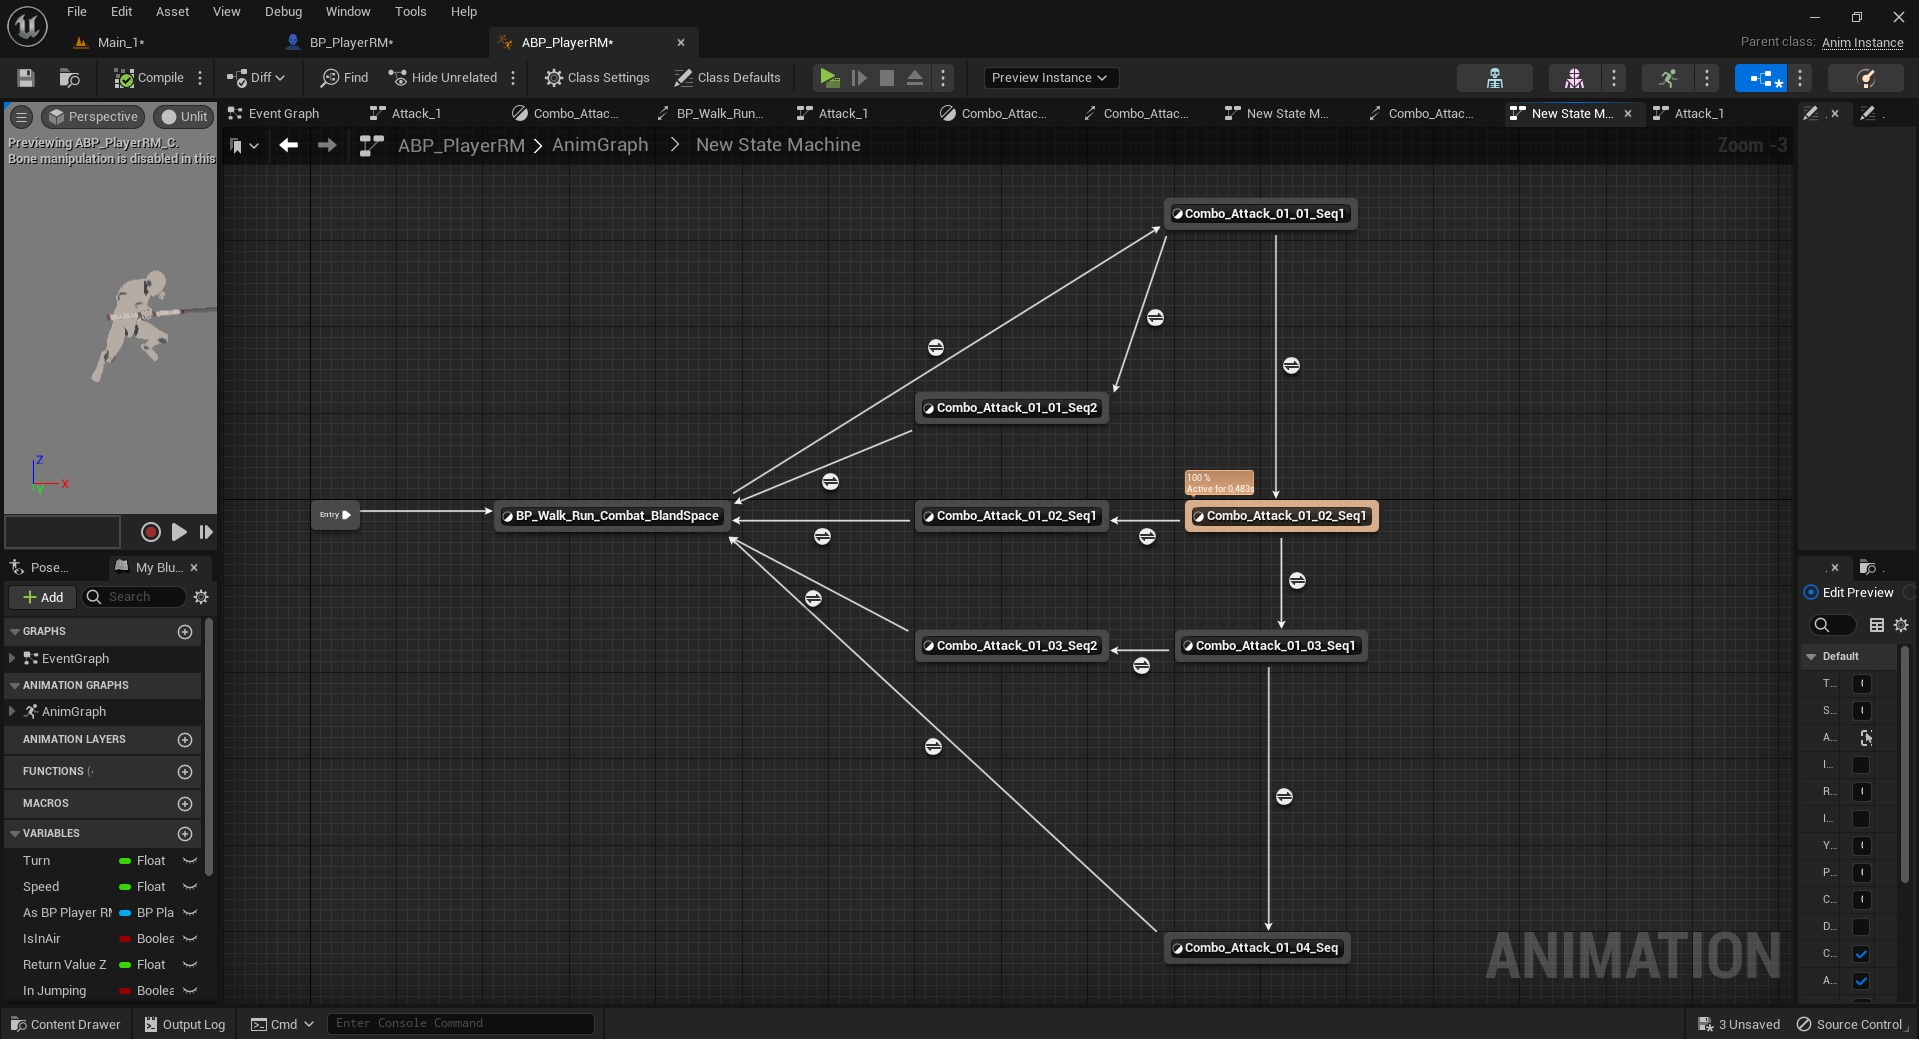Switch to the Skeletal Mesh editor mode
The image size is (1919, 1039).
[x=1574, y=78]
